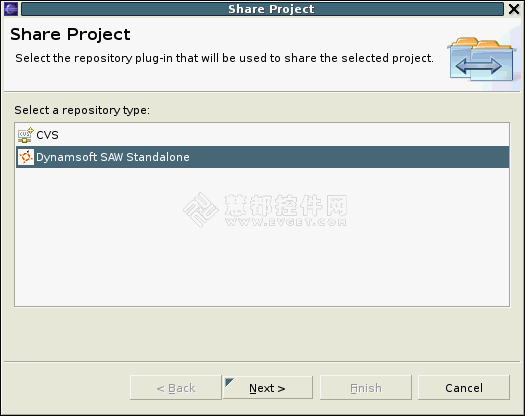Click the Eclipse window menu icon
Screen dimensions: 525x416
coord(11,9)
